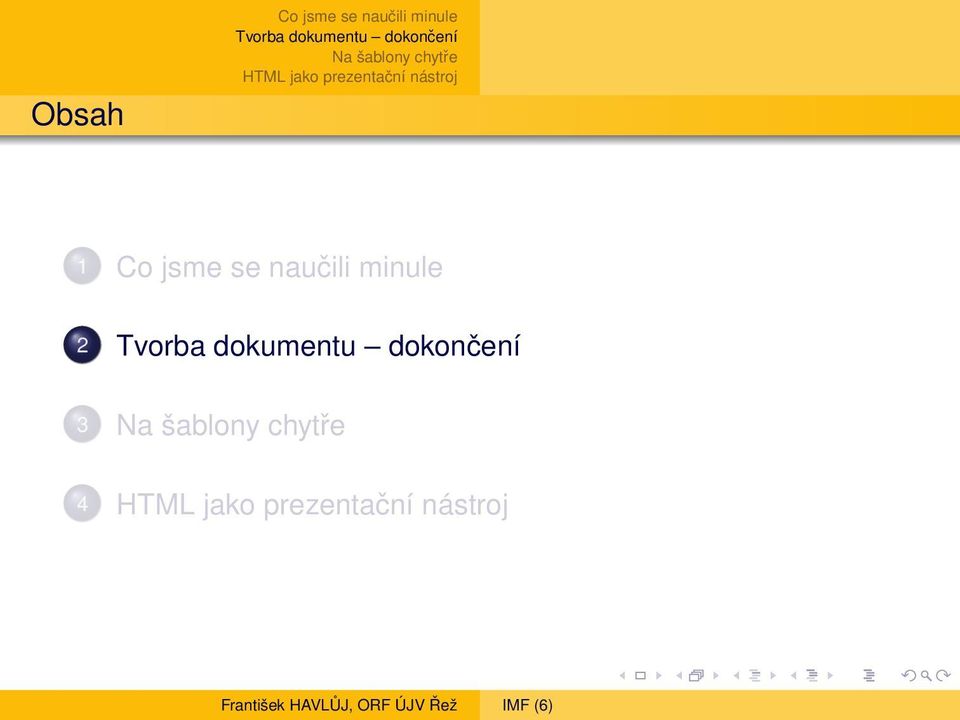Viewport: 960px width, 720px height.
Task: Select outline item 'HTML jako prezentační nástroj'
Action: [312, 505]
